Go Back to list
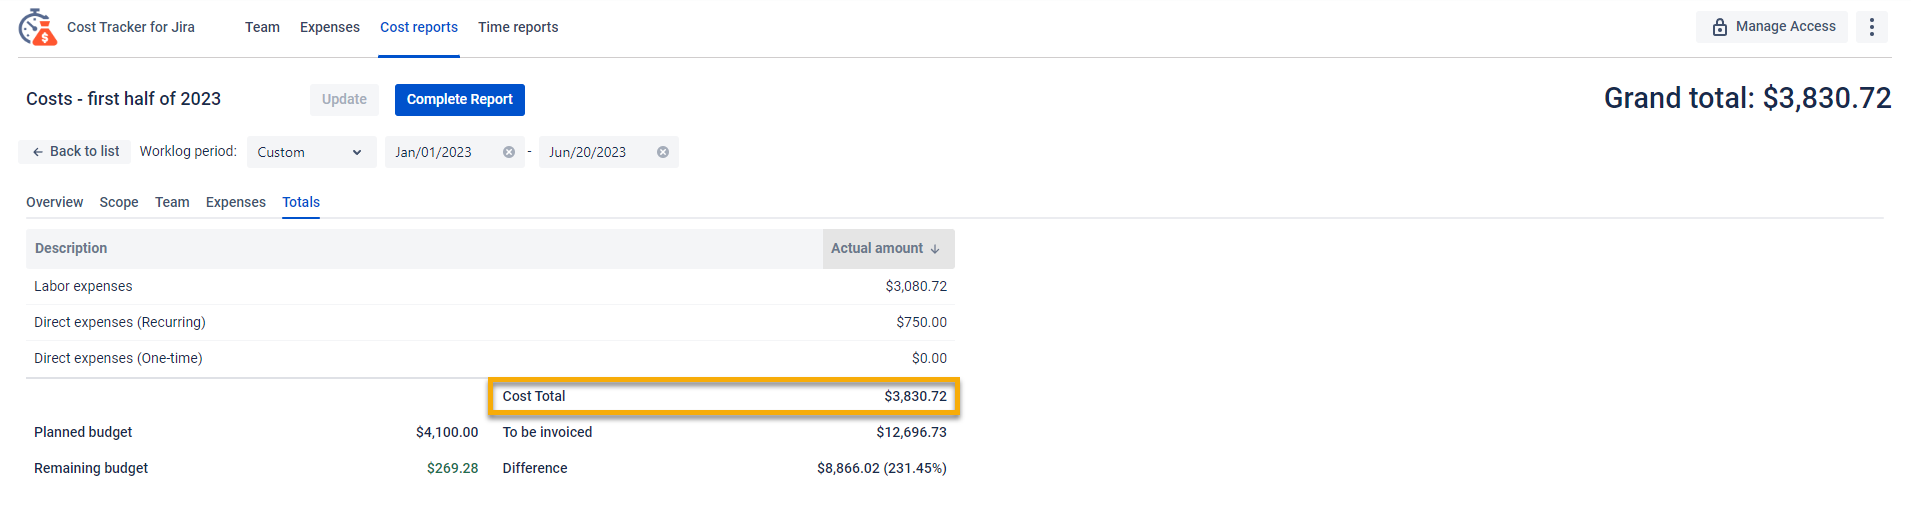This screenshot has height=528, width=1911. click(x=75, y=151)
